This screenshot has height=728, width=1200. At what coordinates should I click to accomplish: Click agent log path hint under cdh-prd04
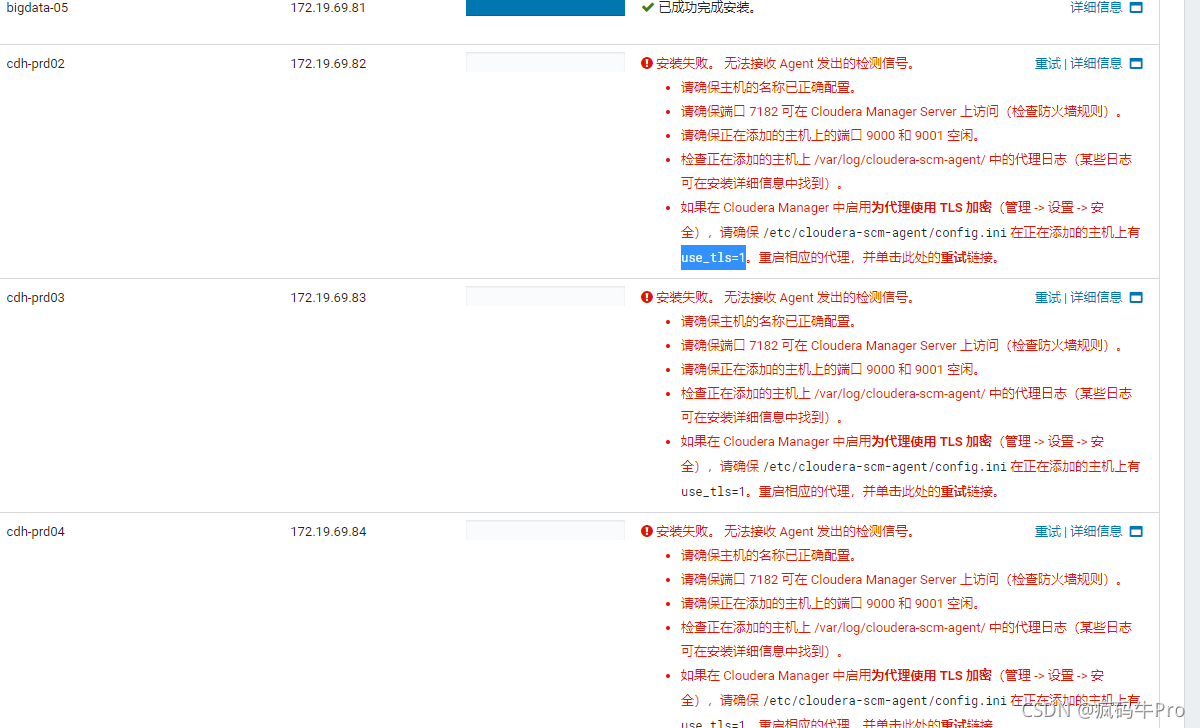[x=906, y=639]
